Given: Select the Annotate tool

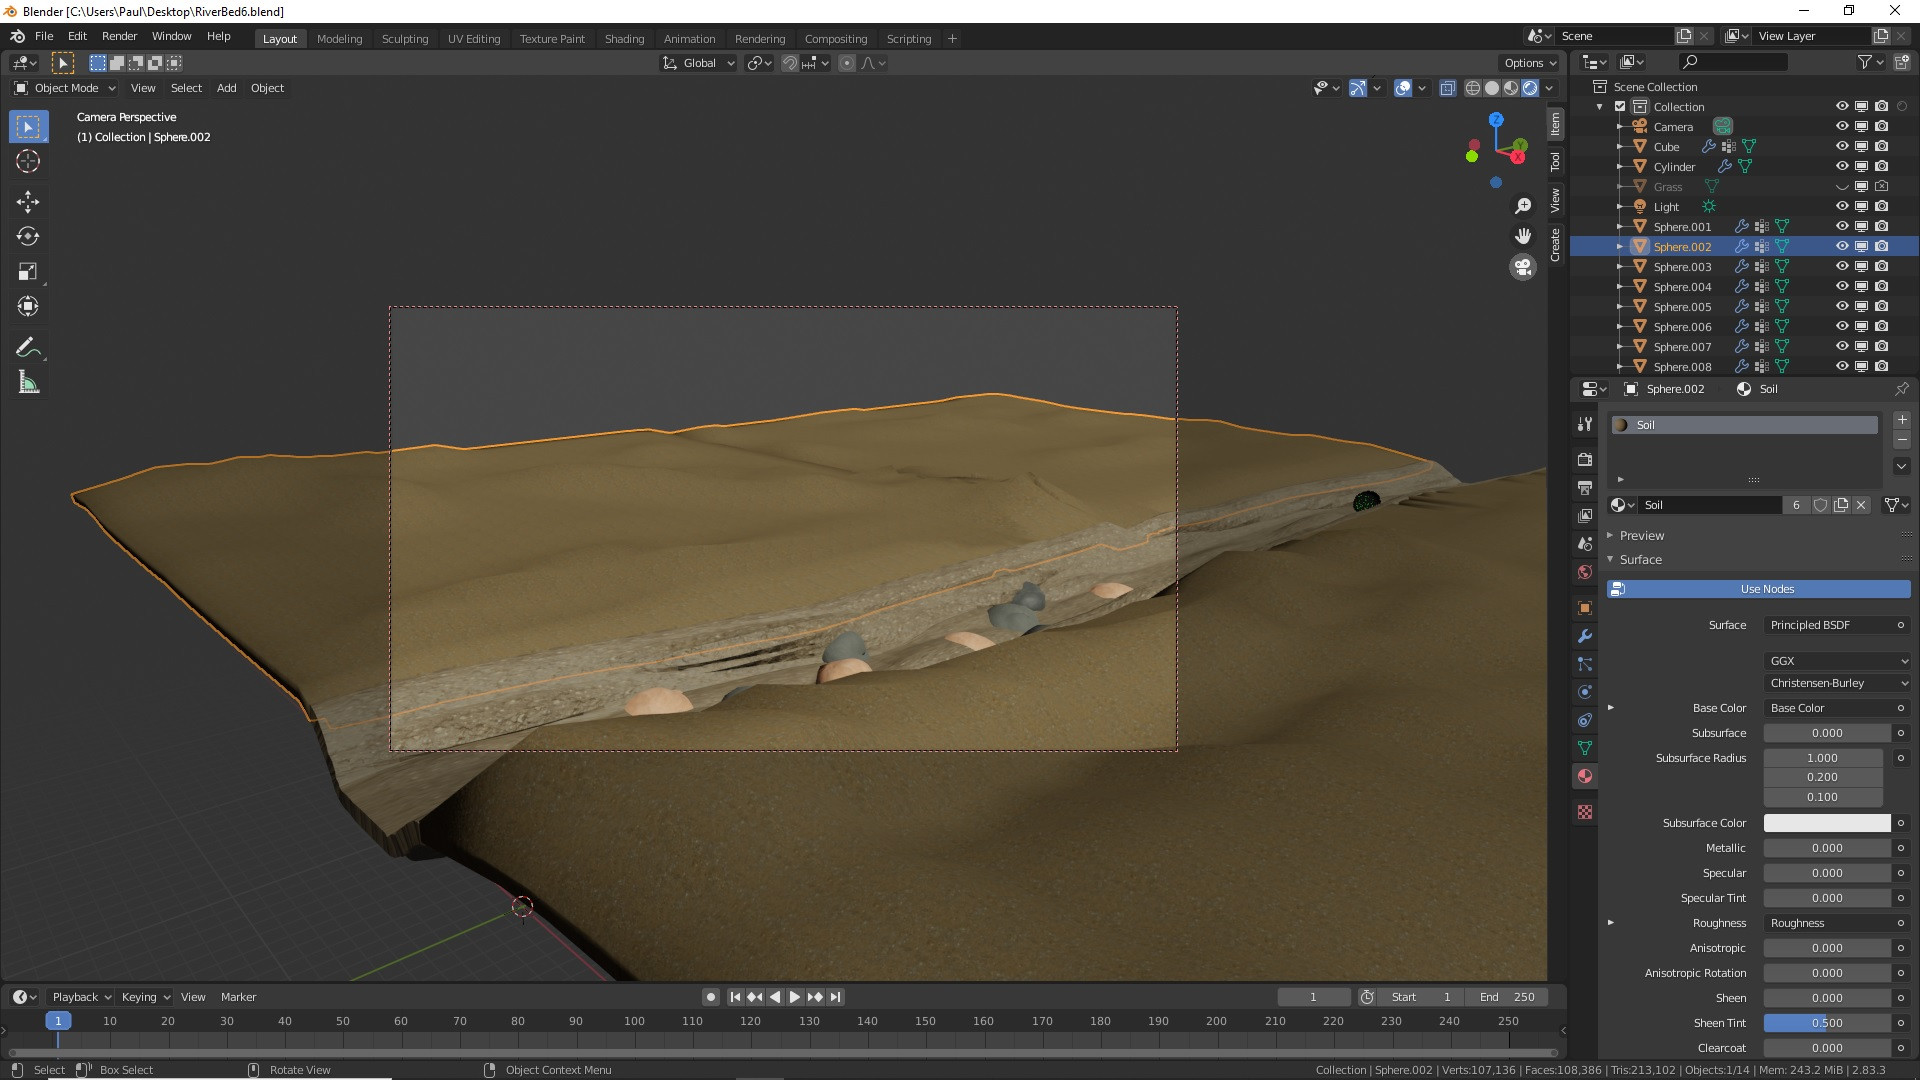Looking at the screenshot, I should [x=28, y=348].
